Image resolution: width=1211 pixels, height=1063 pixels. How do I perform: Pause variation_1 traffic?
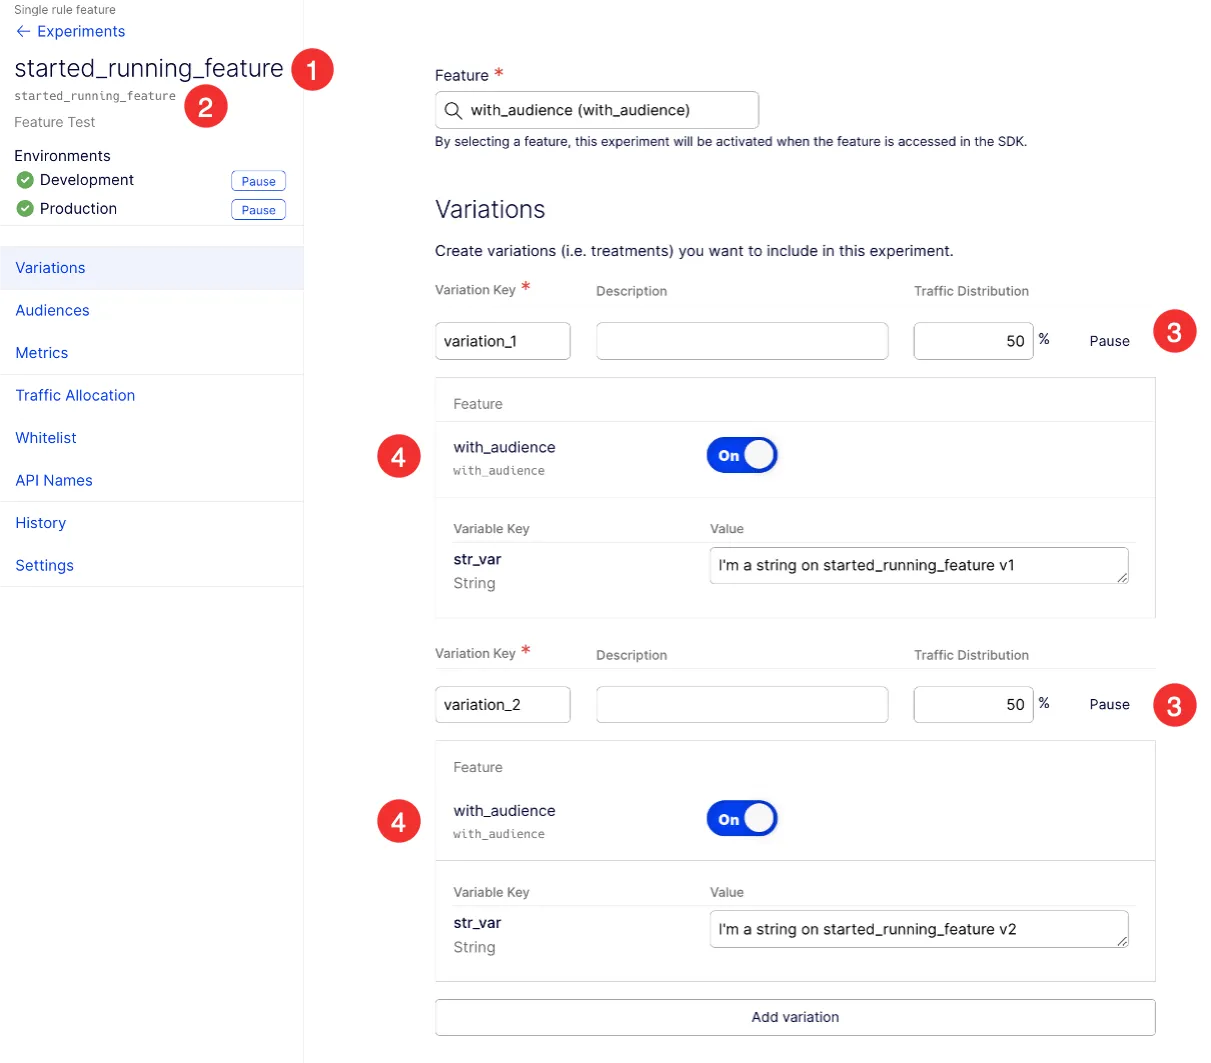click(x=1110, y=341)
